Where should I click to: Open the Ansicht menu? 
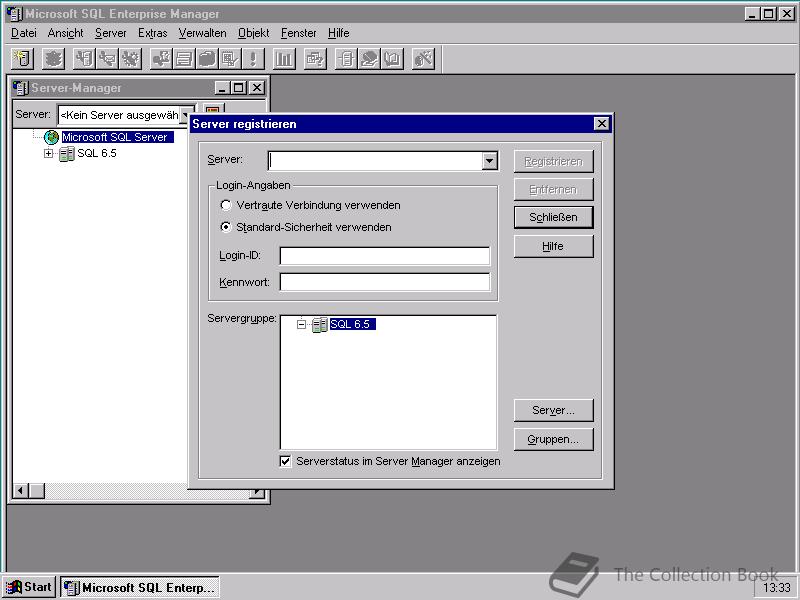(x=65, y=33)
